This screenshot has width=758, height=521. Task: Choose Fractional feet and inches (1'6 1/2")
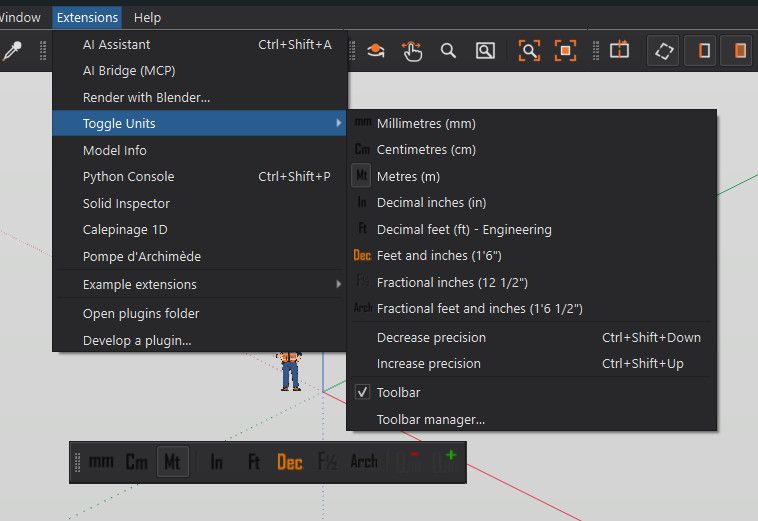point(531,308)
